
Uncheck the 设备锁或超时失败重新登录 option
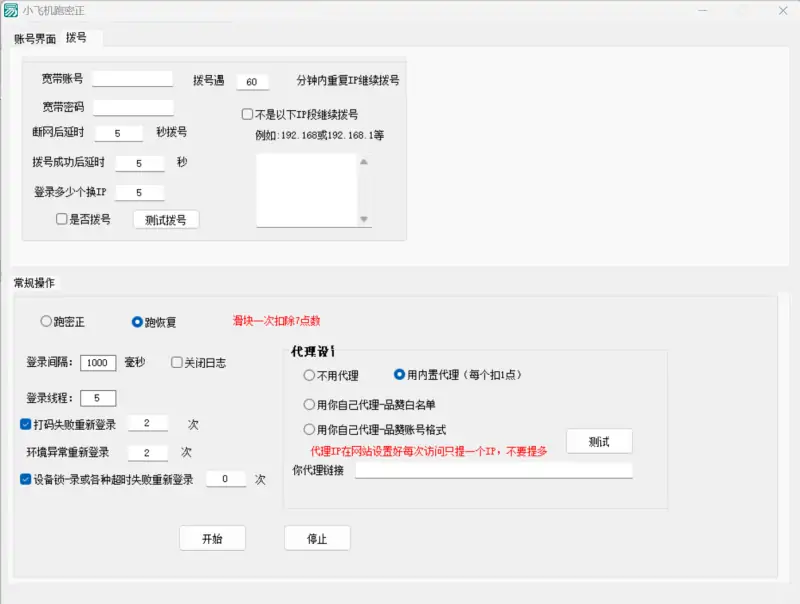coord(23,478)
